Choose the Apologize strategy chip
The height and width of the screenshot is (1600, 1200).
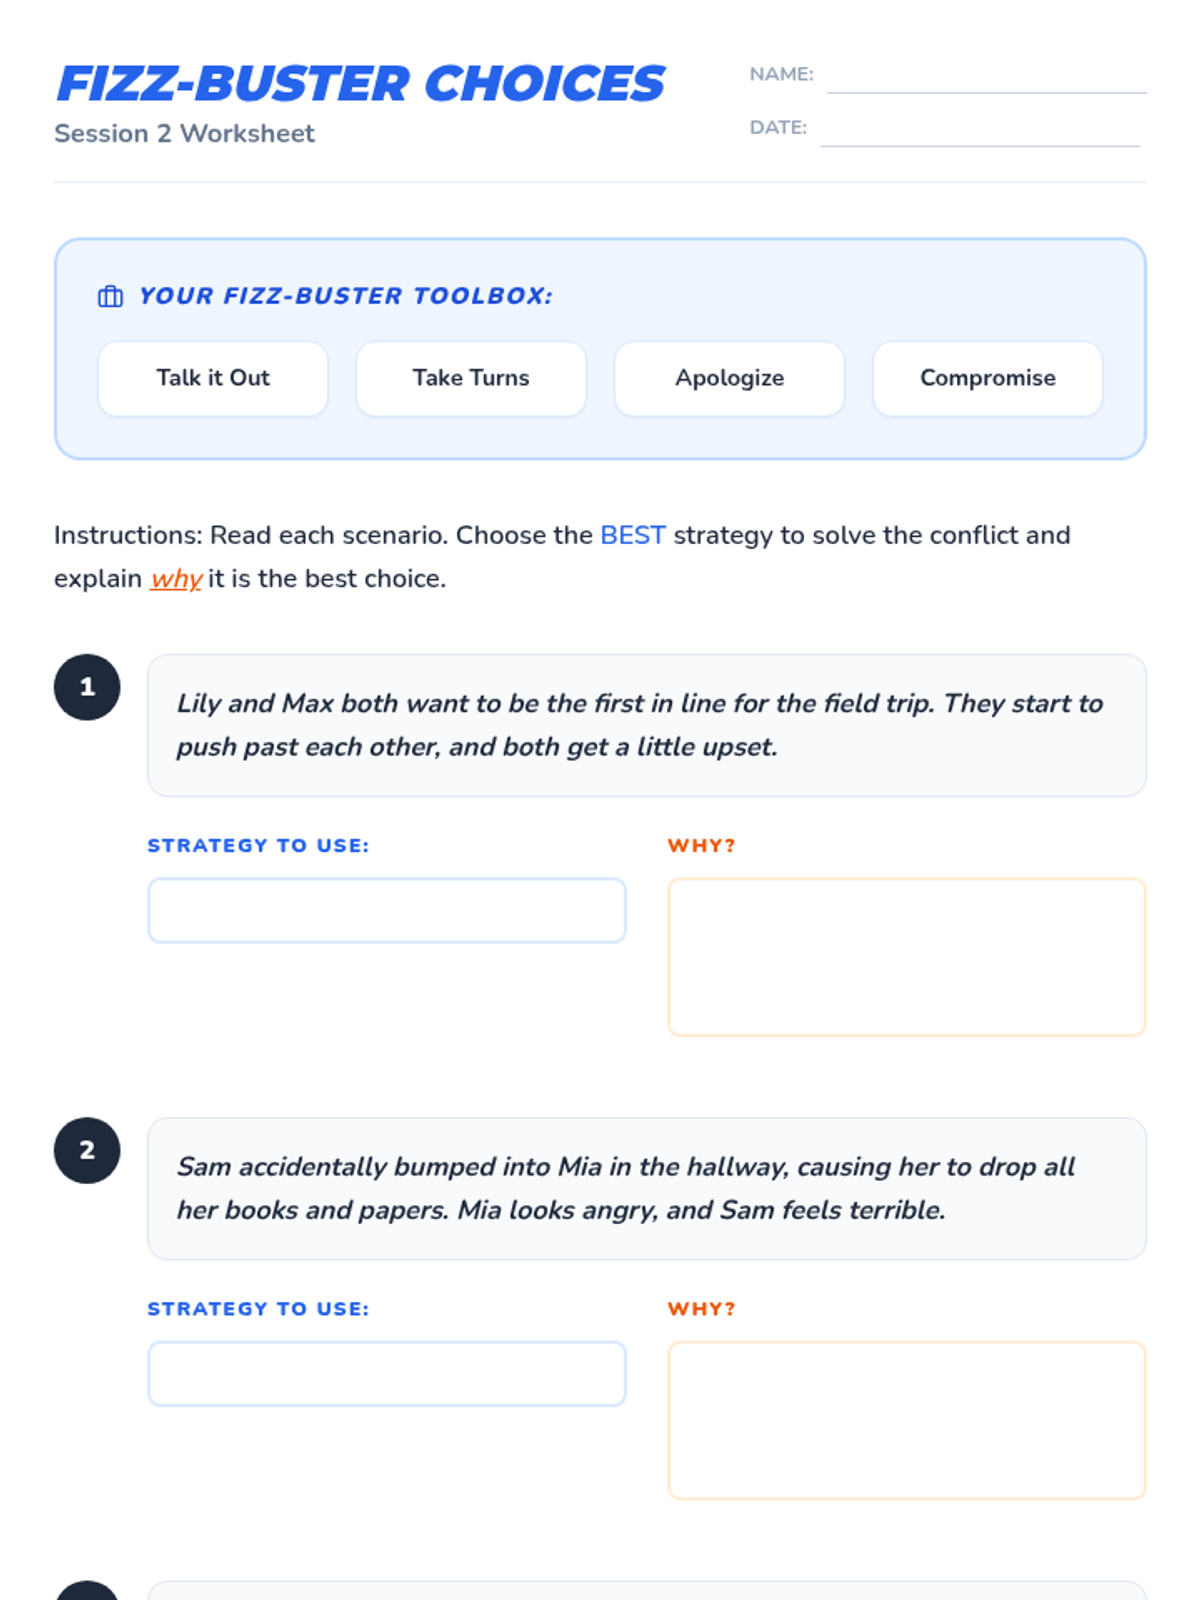click(729, 378)
